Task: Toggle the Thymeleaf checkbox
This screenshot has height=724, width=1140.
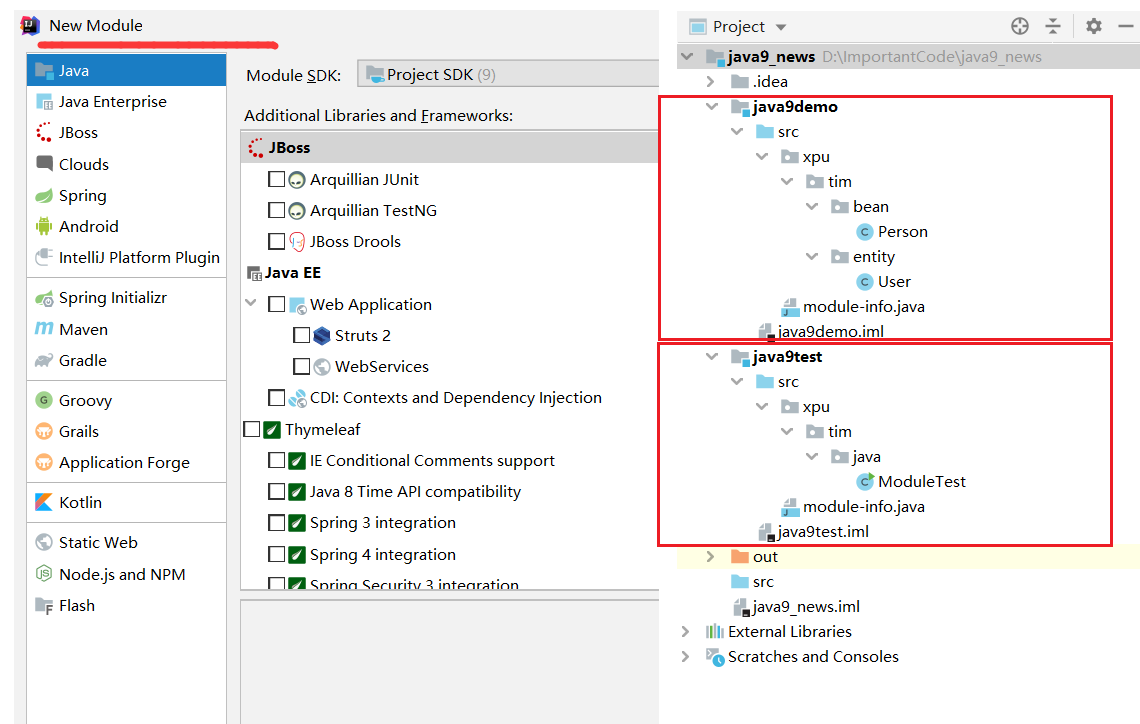Action: point(252,429)
